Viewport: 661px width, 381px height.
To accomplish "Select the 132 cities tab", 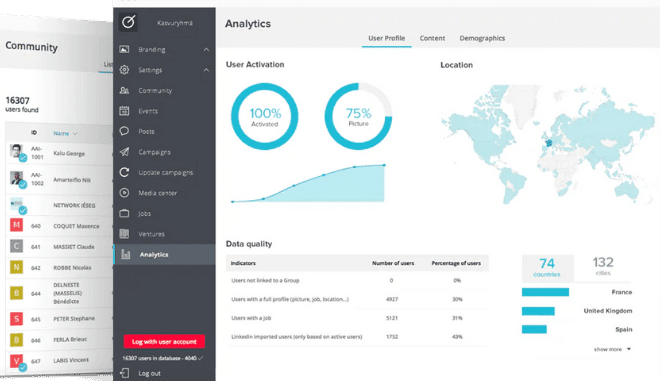I will pyautogui.click(x=603, y=266).
